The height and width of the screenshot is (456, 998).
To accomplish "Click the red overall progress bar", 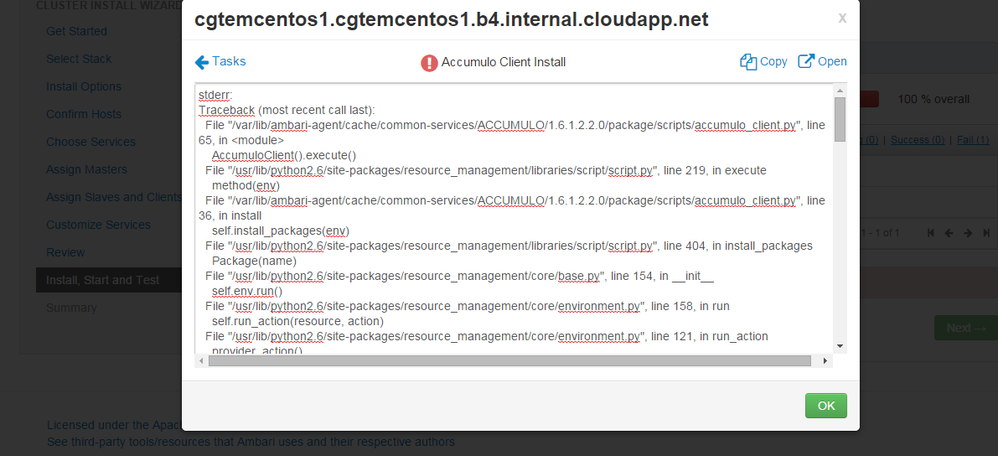I will [x=869, y=99].
